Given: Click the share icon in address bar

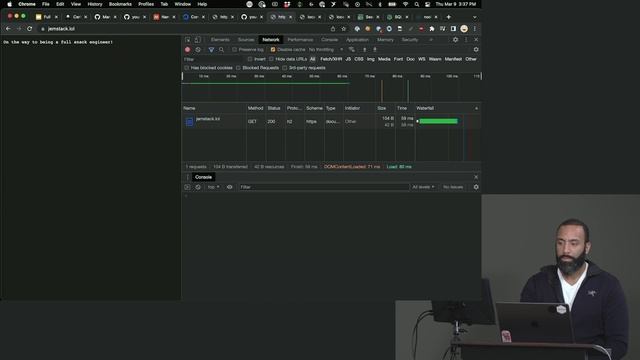Looking at the screenshot, I should pos(333,29).
